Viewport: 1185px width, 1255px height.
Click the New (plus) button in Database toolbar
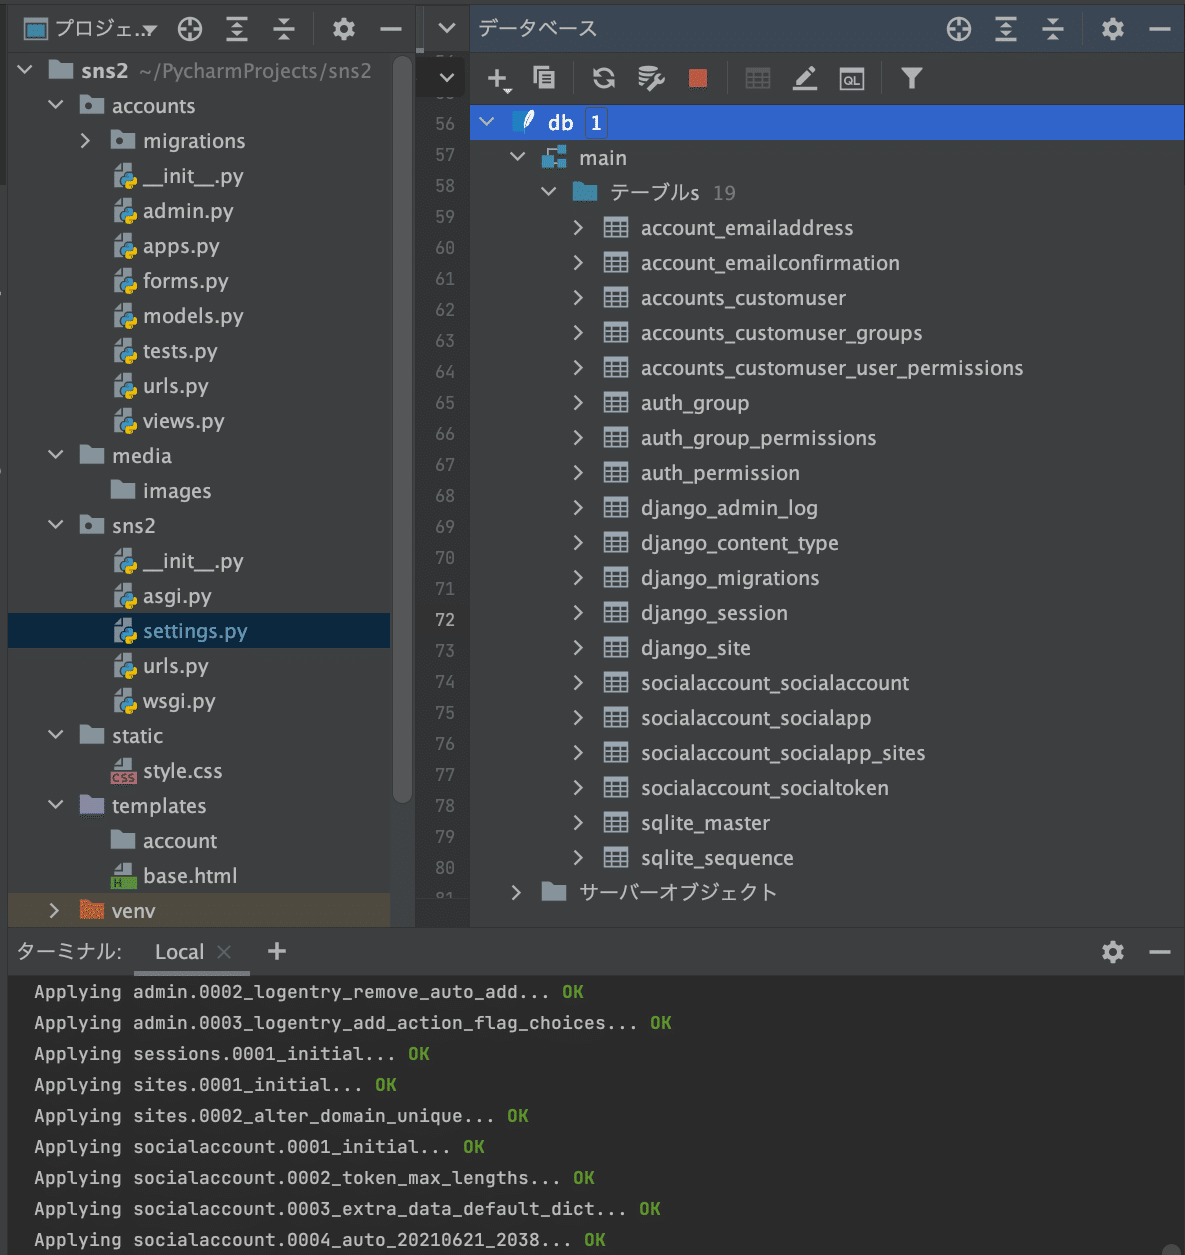[498, 78]
